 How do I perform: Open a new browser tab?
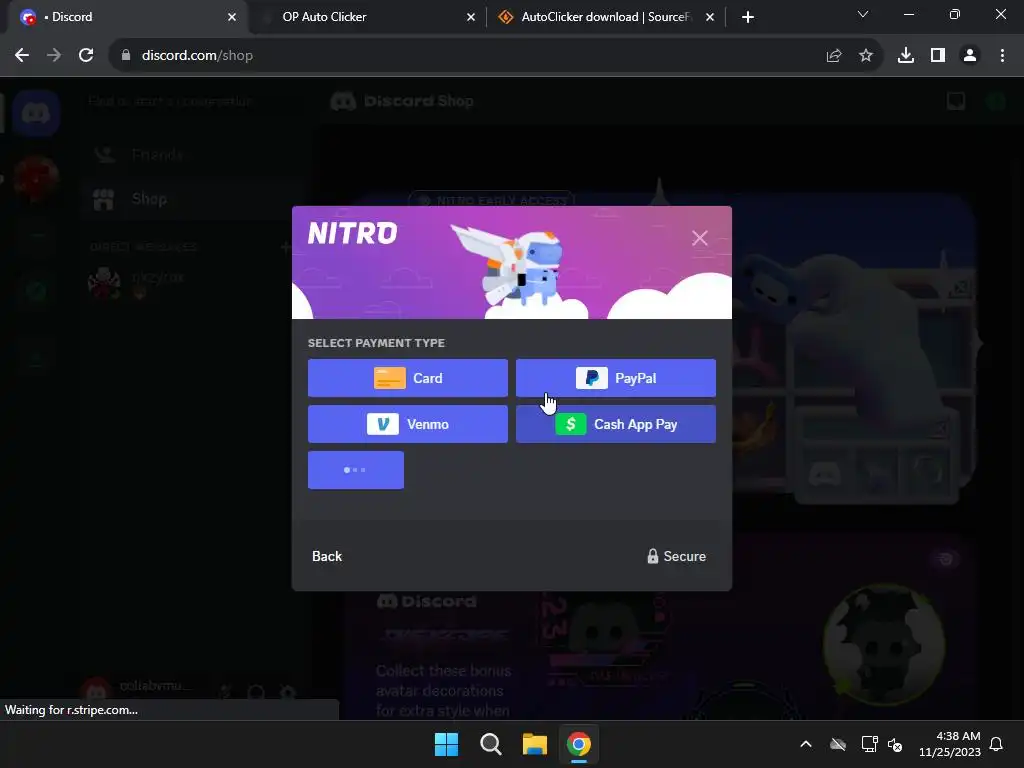coord(748,17)
